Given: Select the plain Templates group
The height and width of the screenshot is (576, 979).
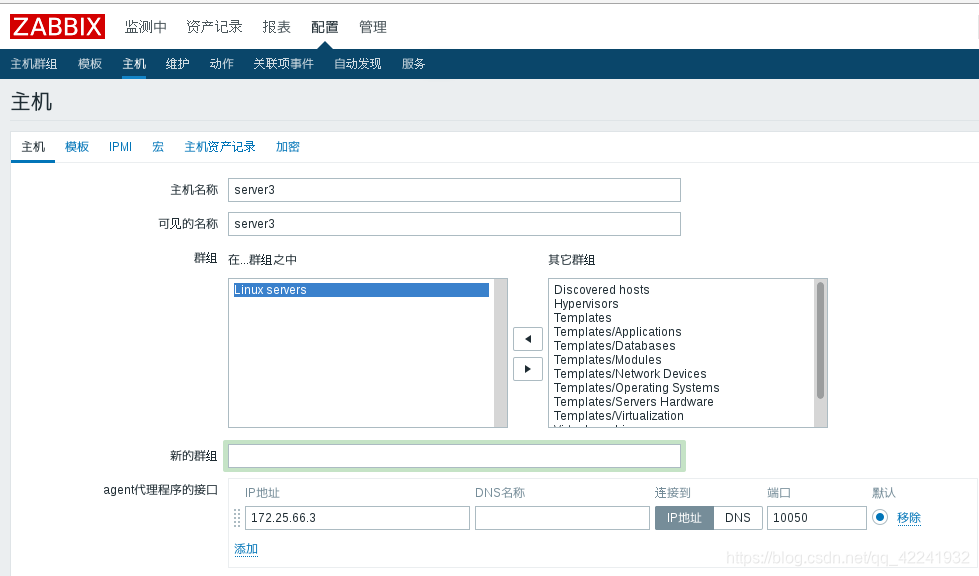Looking at the screenshot, I should (x=583, y=318).
